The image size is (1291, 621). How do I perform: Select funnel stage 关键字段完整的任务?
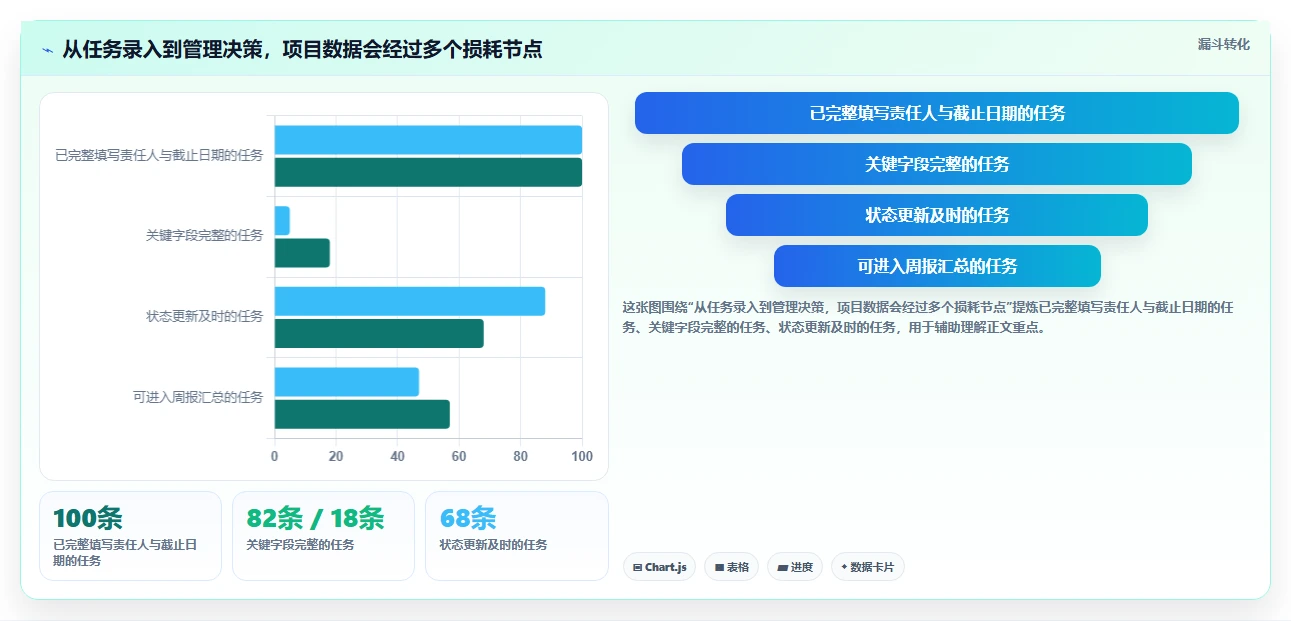click(x=937, y=164)
